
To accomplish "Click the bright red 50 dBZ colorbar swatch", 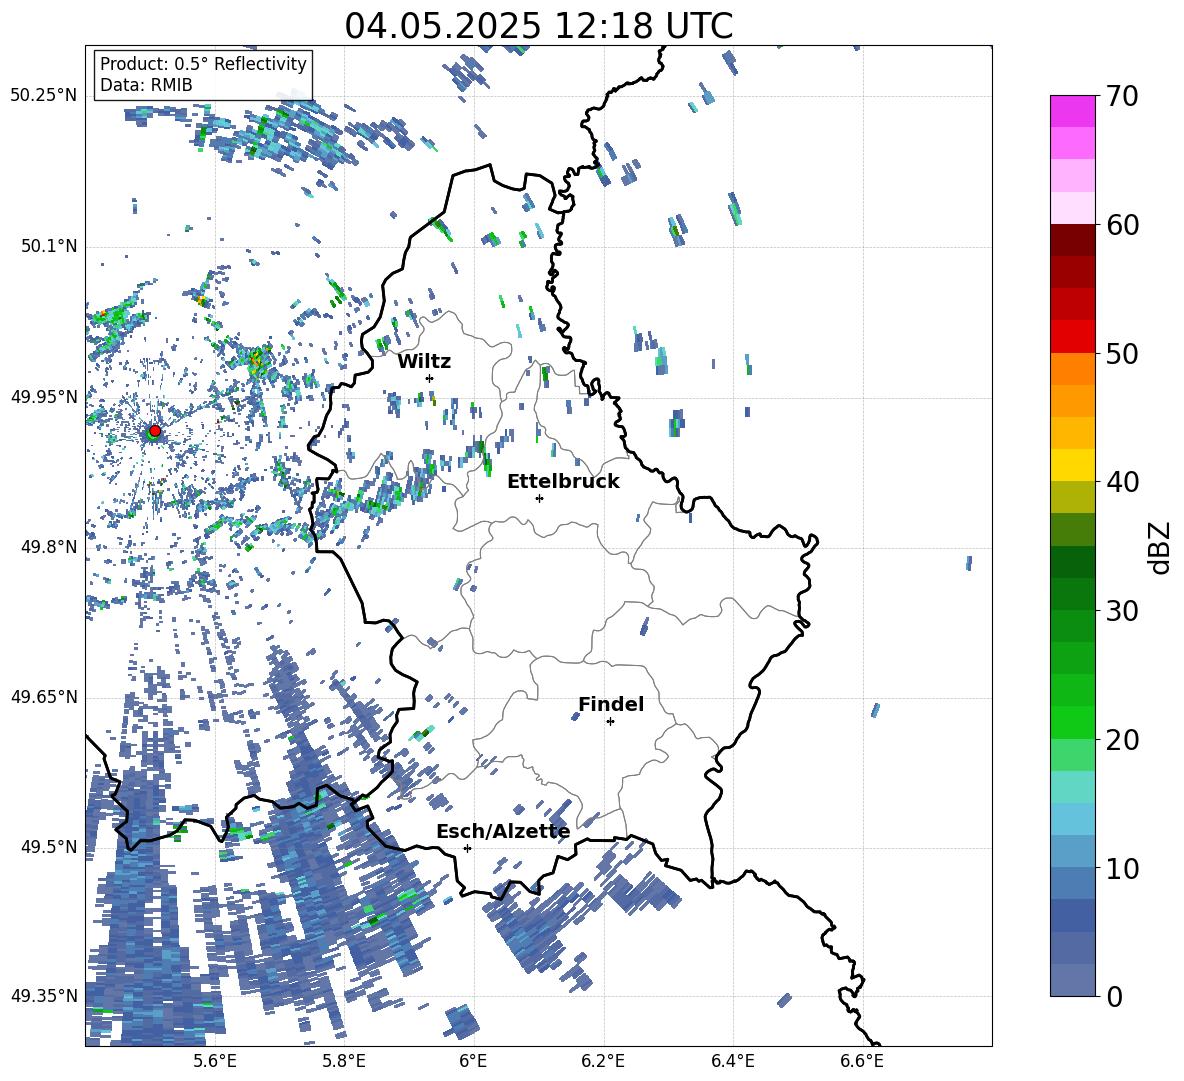I will [x=1072, y=337].
